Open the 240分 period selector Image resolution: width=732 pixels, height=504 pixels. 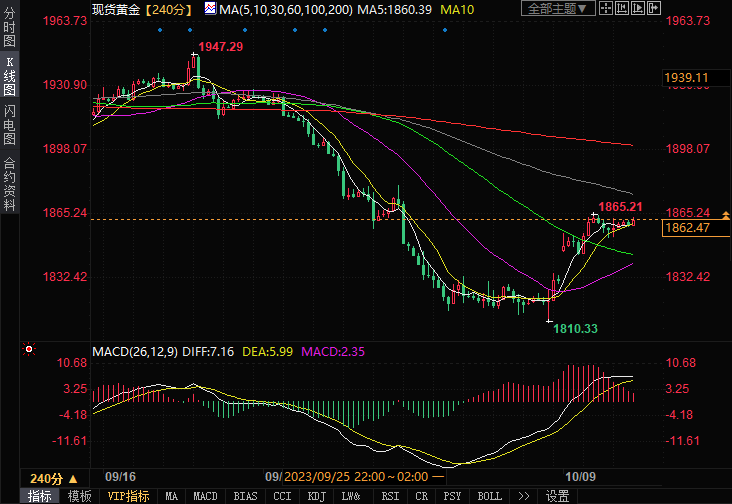(54, 479)
